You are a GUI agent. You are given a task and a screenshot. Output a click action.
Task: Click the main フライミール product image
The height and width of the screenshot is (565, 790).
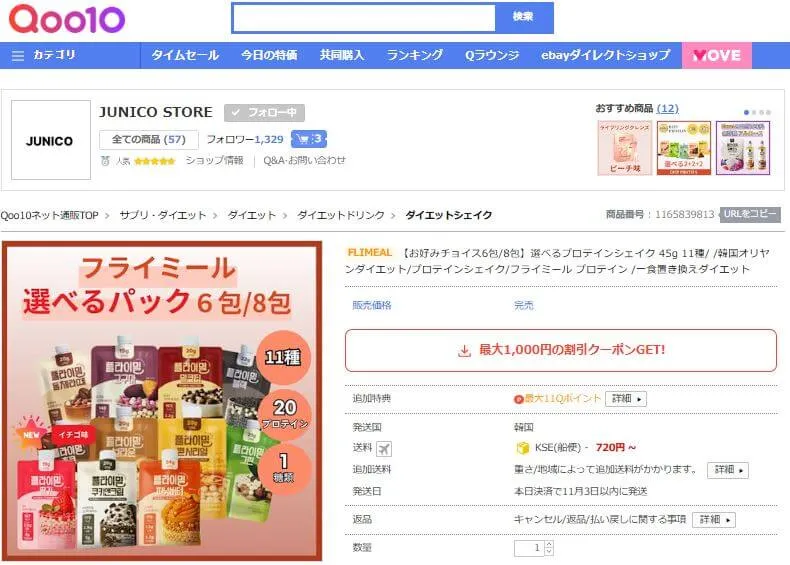pyautogui.click(x=162, y=401)
